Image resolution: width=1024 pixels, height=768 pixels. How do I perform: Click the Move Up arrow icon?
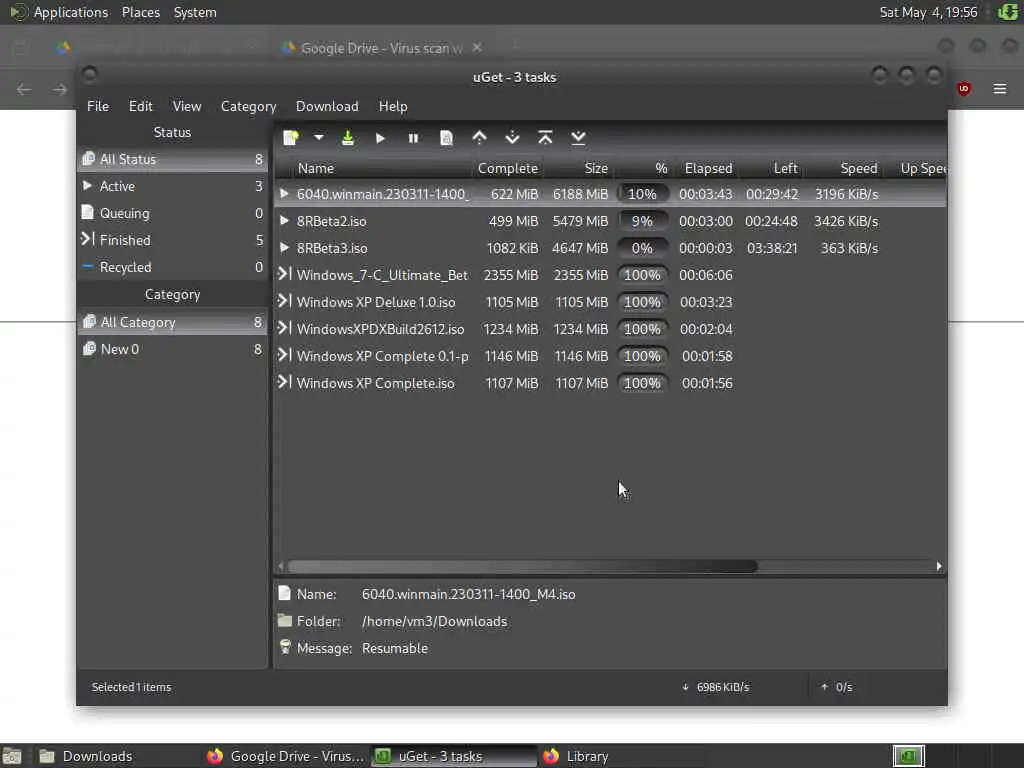pyautogui.click(x=479, y=138)
